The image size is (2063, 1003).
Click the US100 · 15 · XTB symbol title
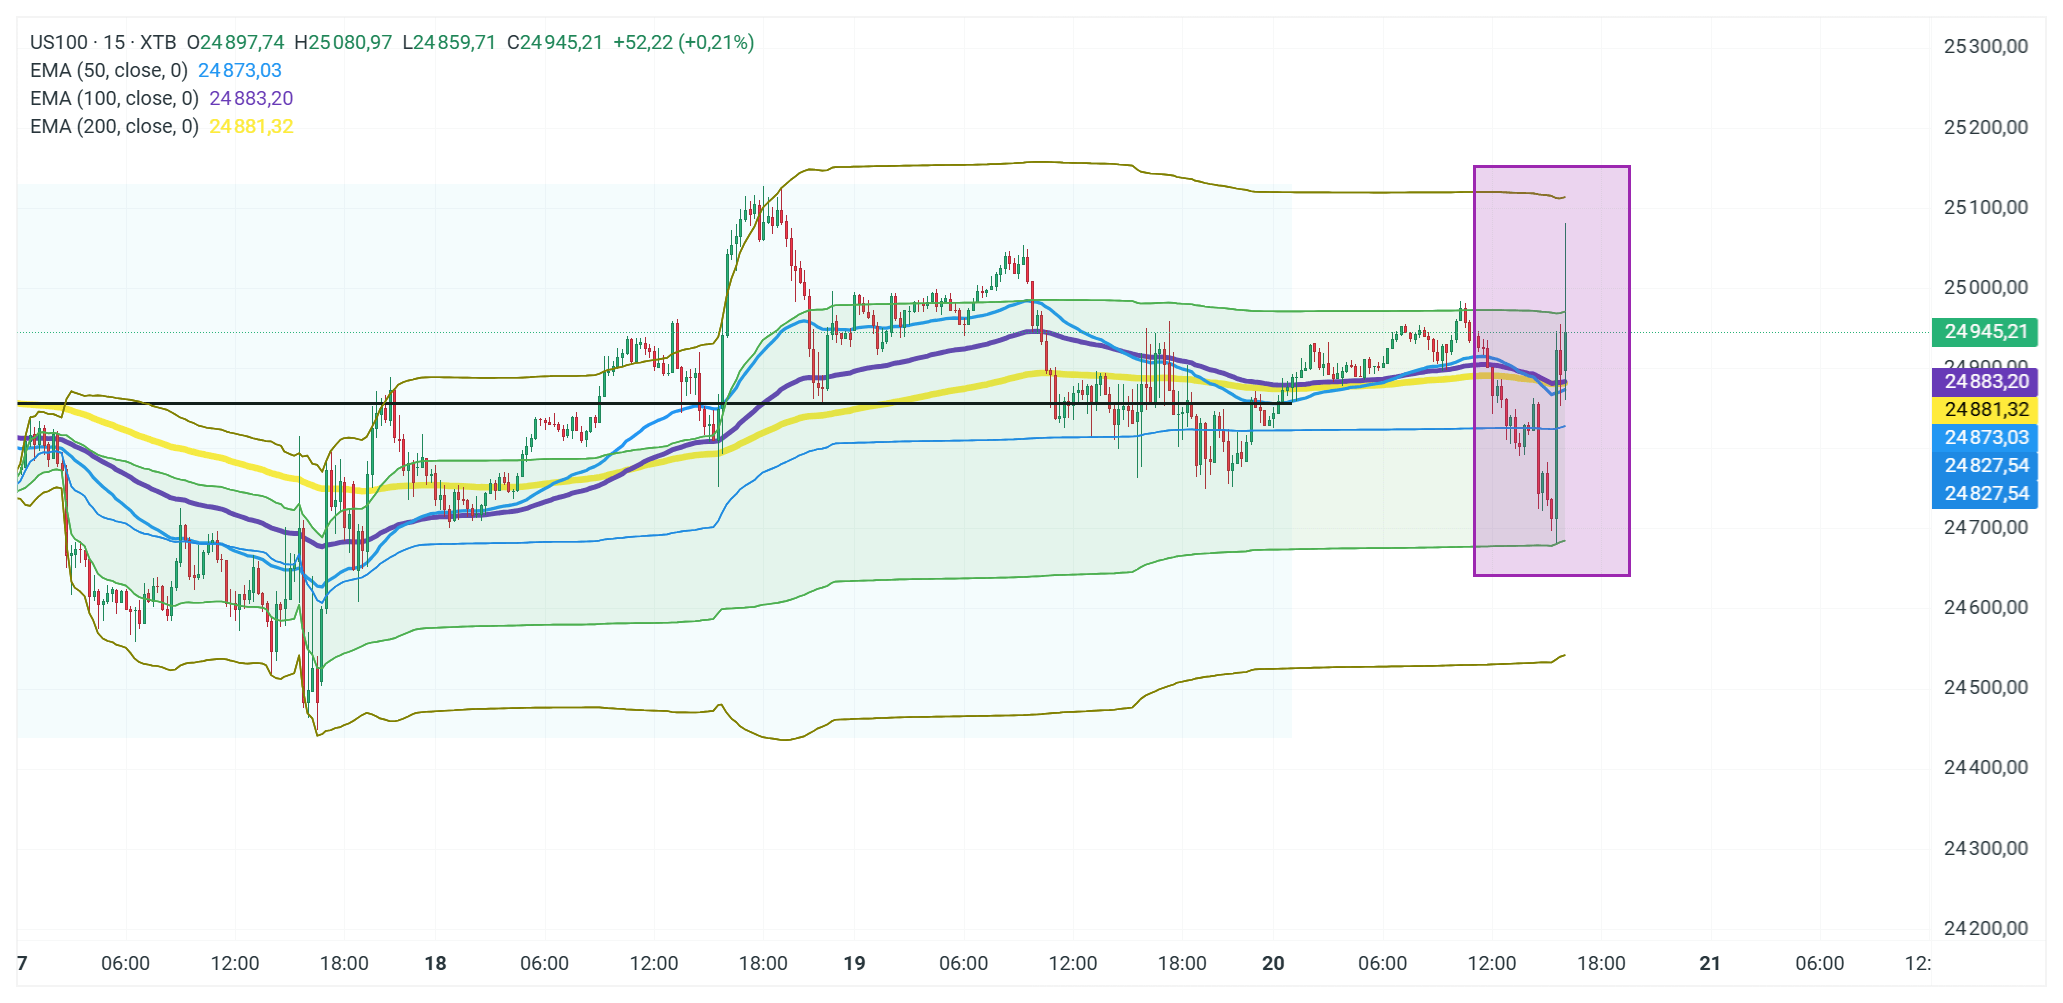tap(103, 42)
